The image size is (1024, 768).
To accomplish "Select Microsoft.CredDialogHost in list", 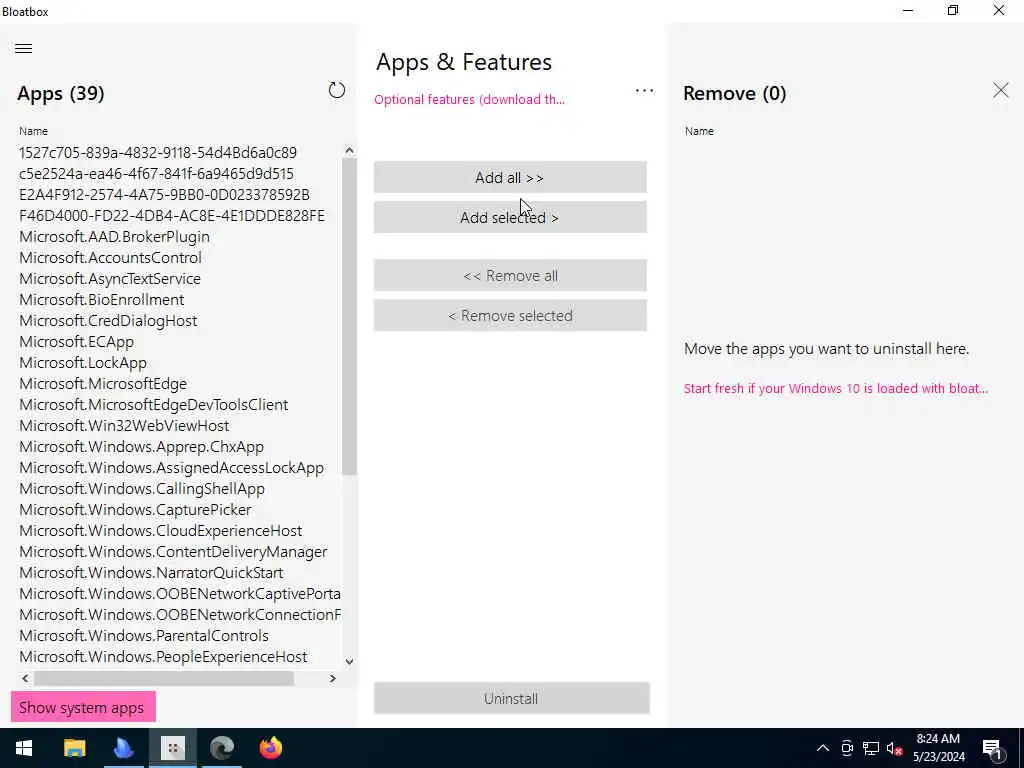I will pos(108,321).
